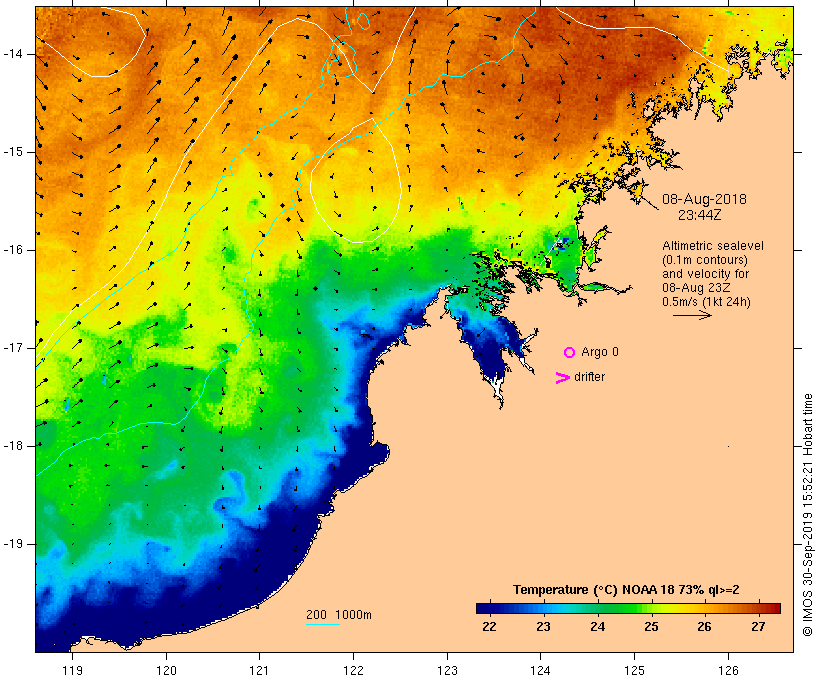Image resolution: width=820 pixels, height=680 pixels.
Task: Click latitude label -17
Action: pyautogui.click(x=13, y=348)
